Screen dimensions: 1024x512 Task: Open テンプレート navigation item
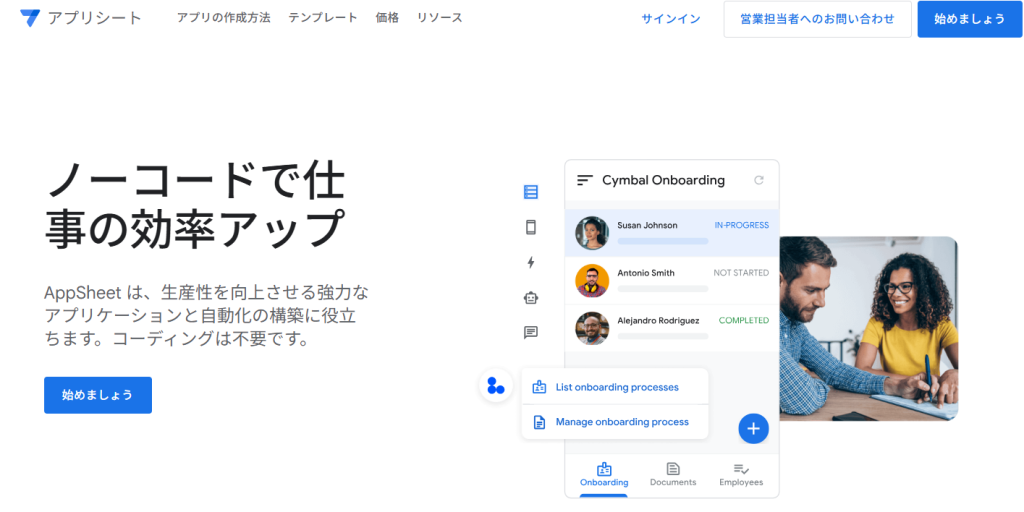[x=322, y=18]
